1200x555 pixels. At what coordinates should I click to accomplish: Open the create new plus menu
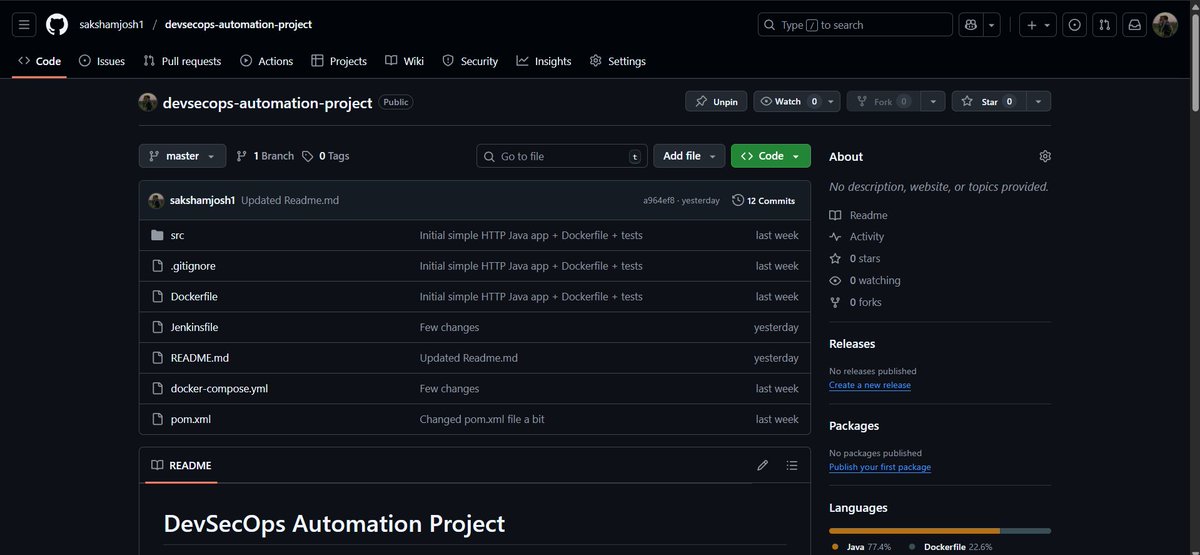[x=1036, y=25]
